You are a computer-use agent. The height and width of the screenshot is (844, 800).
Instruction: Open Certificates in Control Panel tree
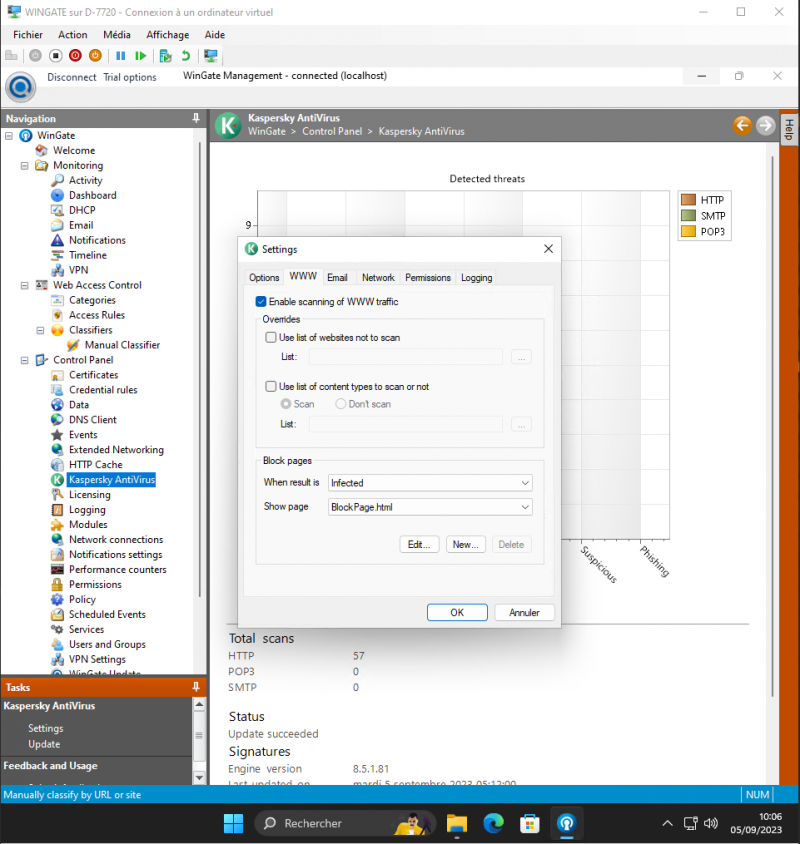coord(93,375)
